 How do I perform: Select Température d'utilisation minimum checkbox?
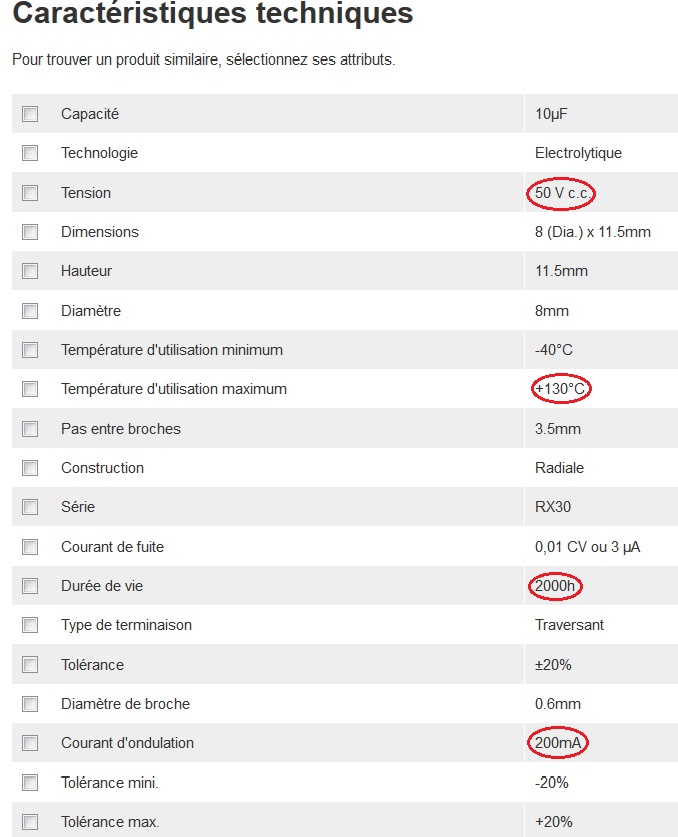click(x=30, y=350)
